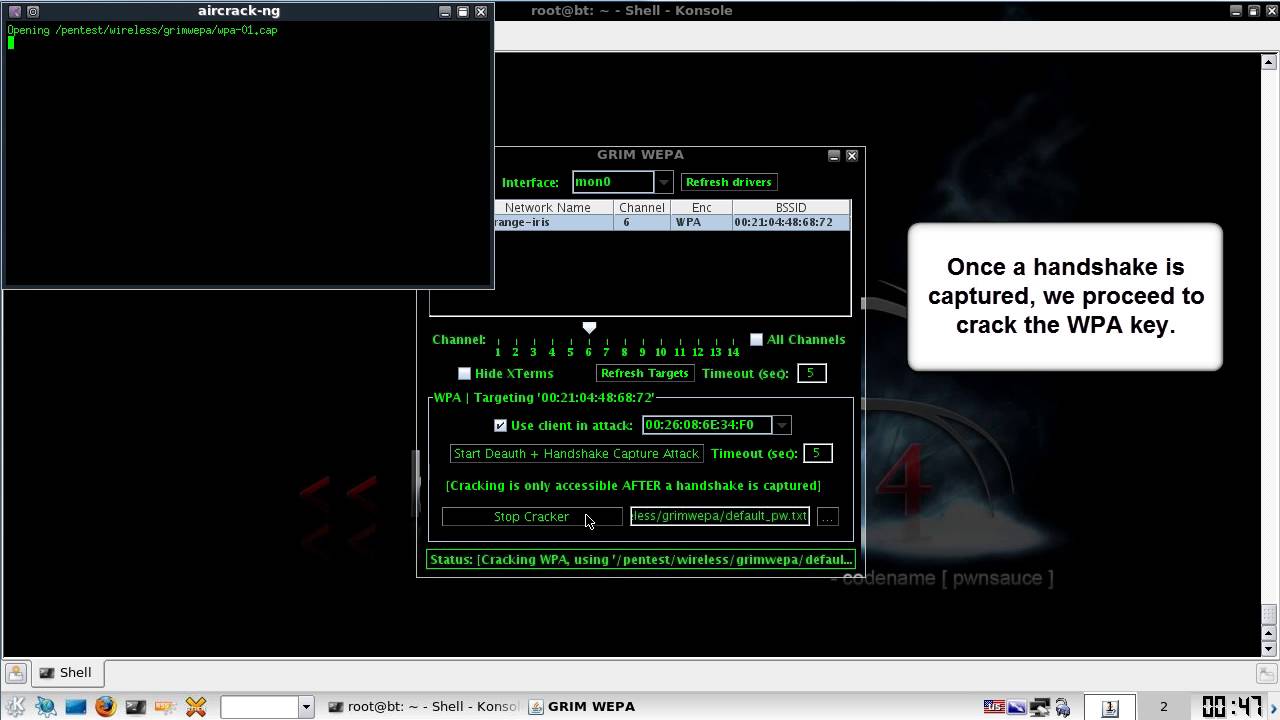This screenshot has height=720, width=1280.
Task: Click the Channel column header
Action: point(641,207)
